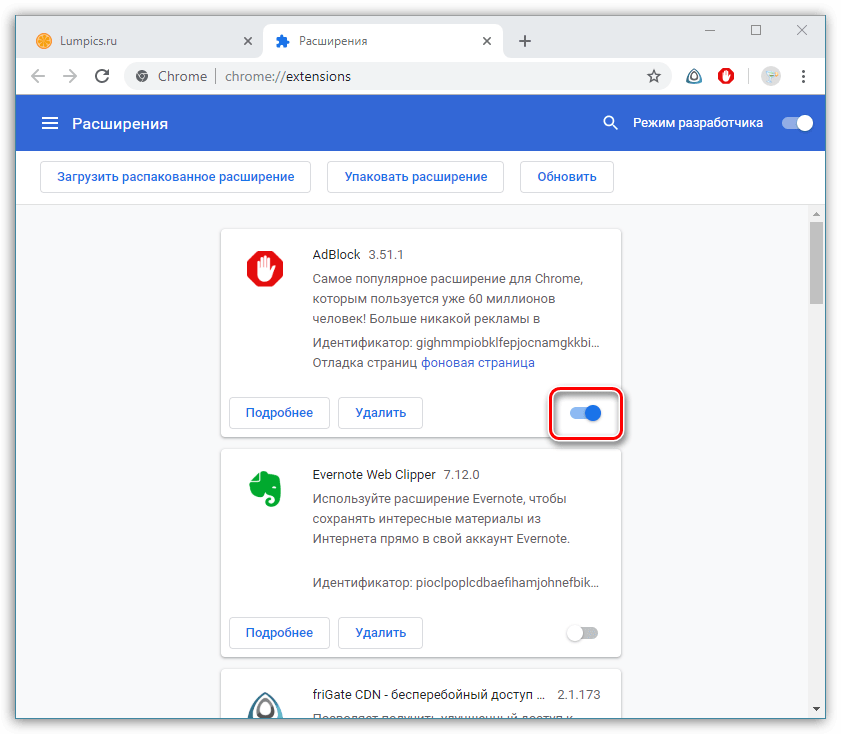Bookmark this page with the star icon
841x734 pixels.
[653, 76]
